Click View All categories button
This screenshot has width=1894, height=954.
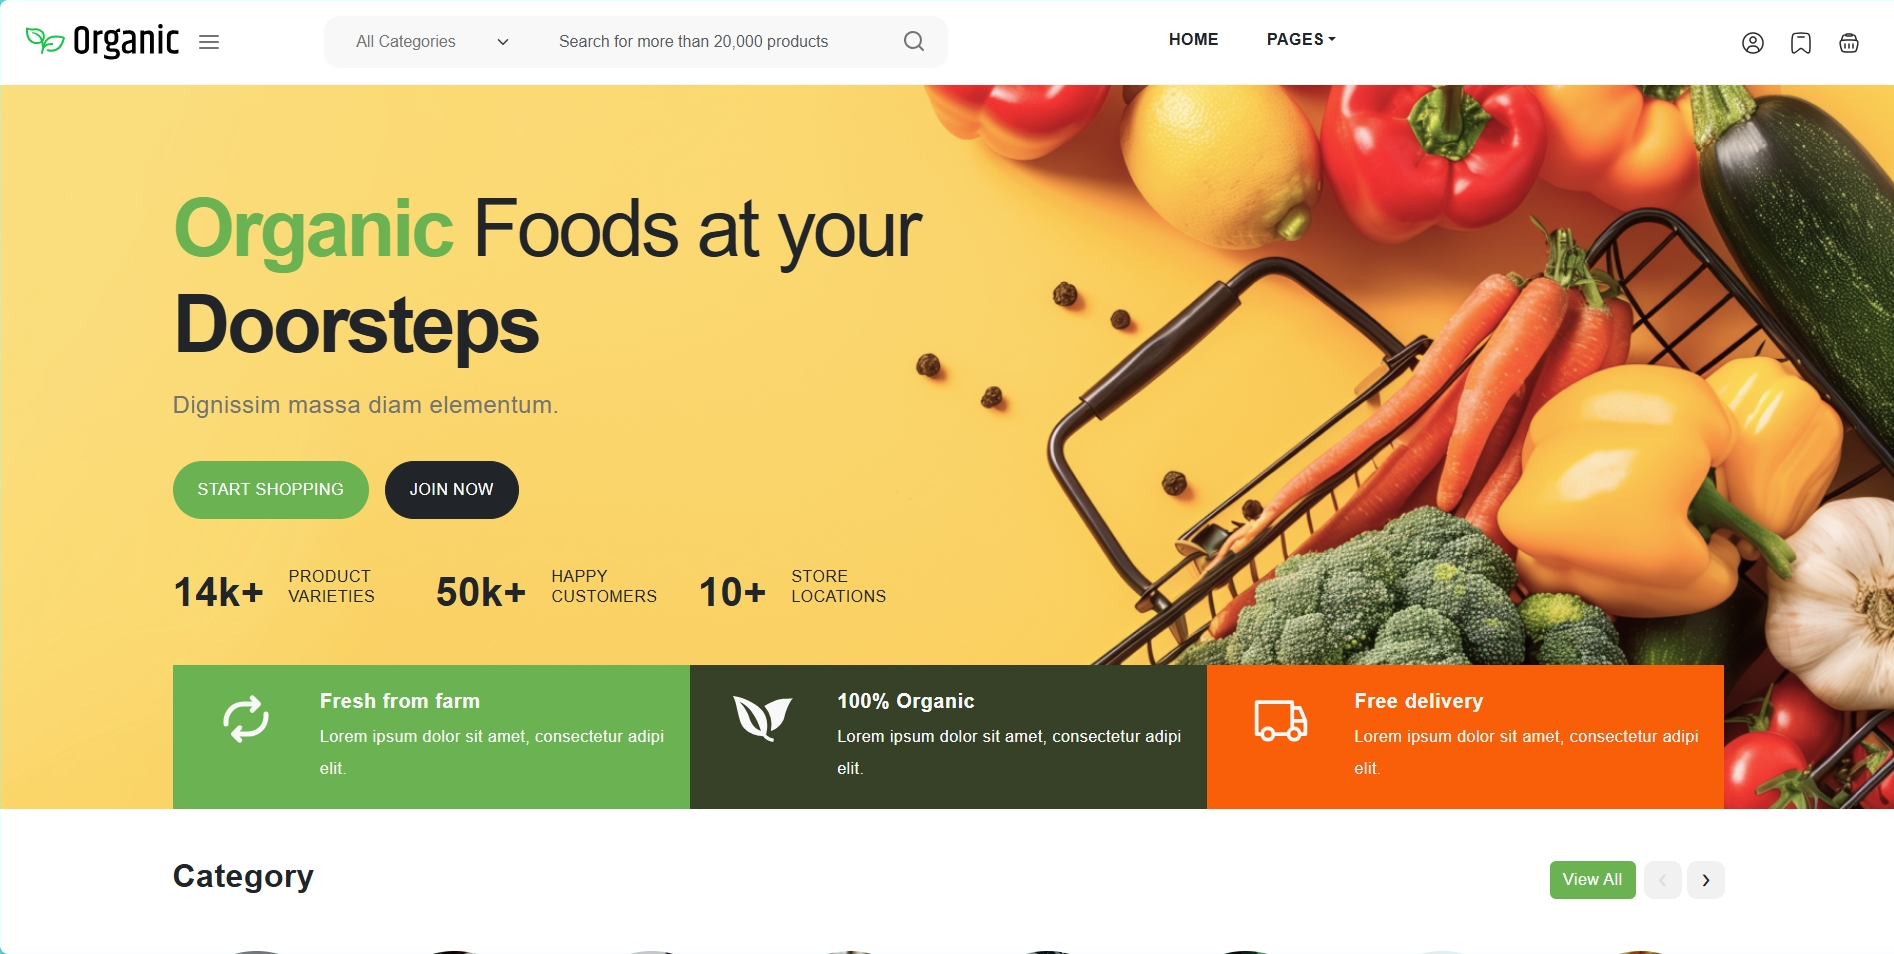click(x=1593, y=880)
